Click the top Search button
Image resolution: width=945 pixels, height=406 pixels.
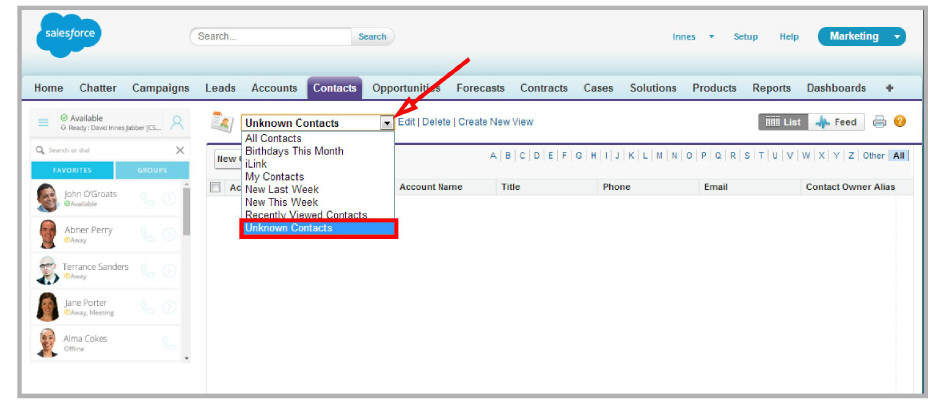tap(372, 37)
